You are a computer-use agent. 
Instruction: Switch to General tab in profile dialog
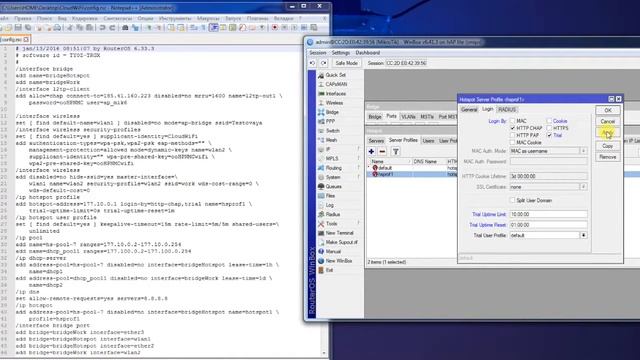[x=469, y=109]
